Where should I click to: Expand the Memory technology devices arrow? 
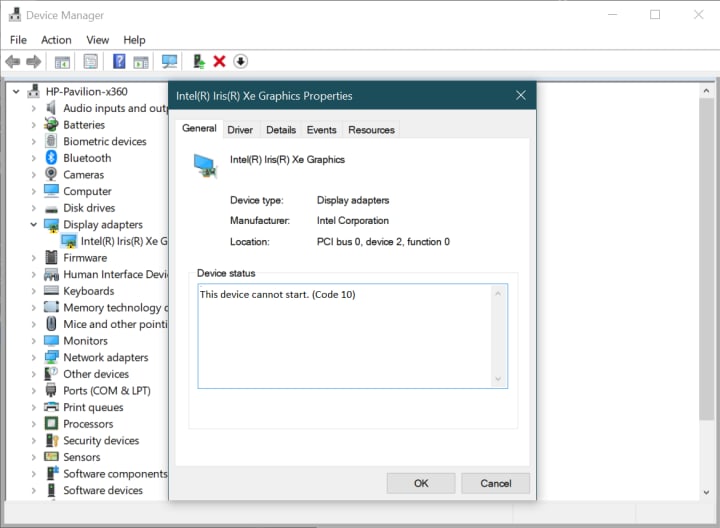[x=34, y=308]
